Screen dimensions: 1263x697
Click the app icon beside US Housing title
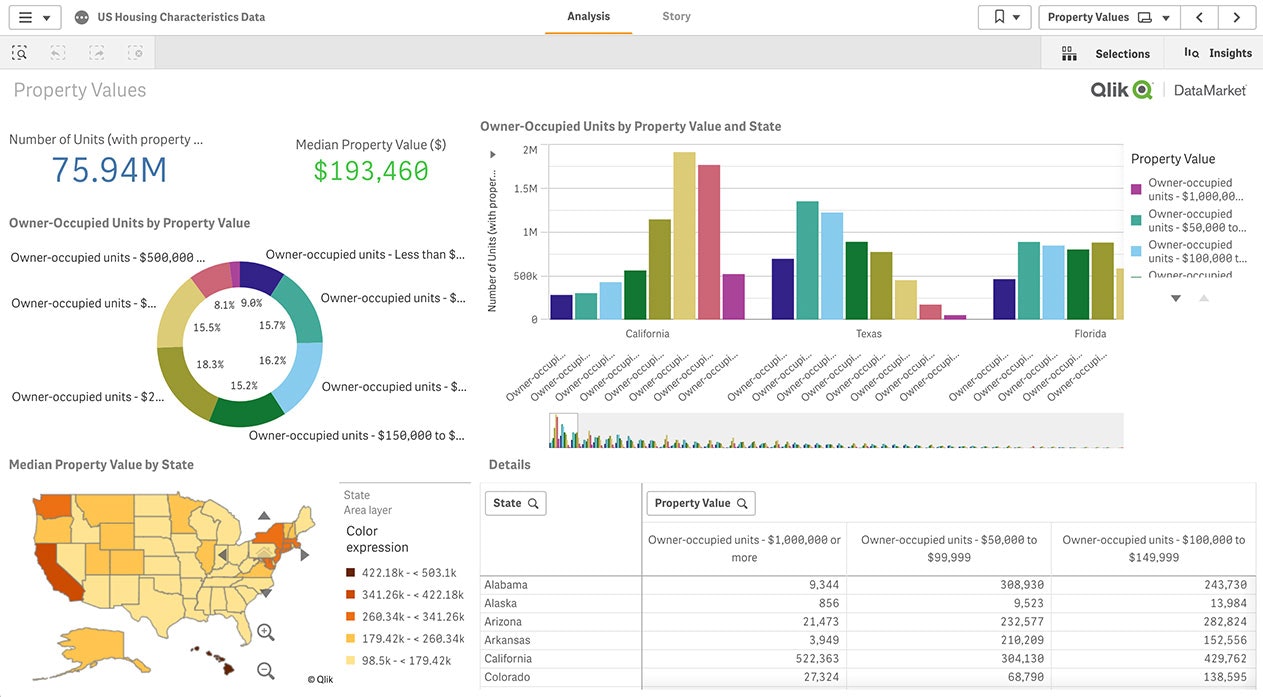click(x=81, y=18)
